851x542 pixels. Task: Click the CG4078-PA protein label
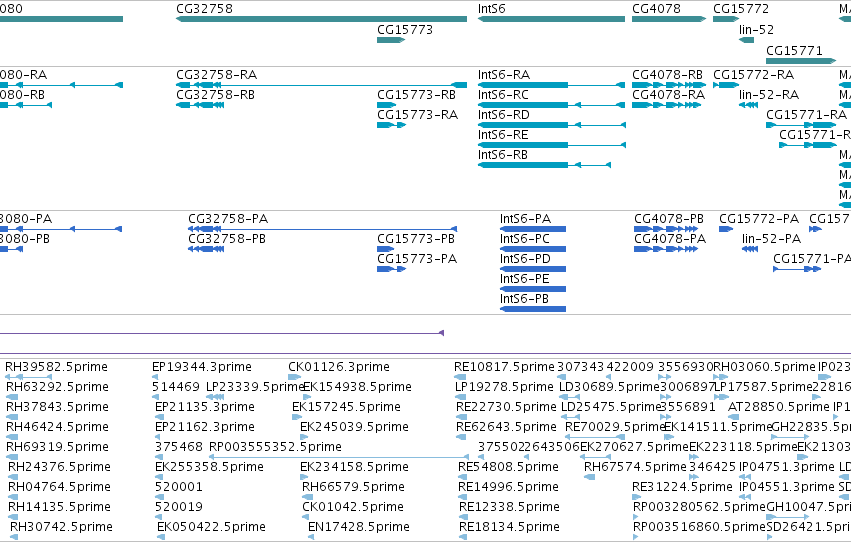(x=670, y=239)
